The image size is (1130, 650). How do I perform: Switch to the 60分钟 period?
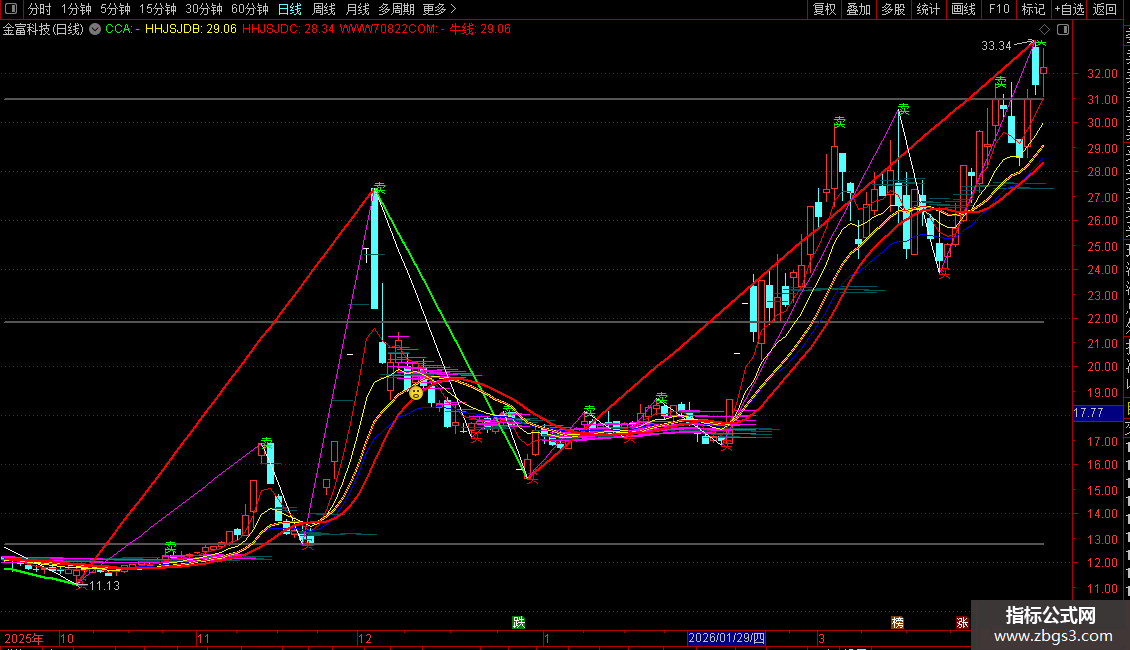pos(250,9)
